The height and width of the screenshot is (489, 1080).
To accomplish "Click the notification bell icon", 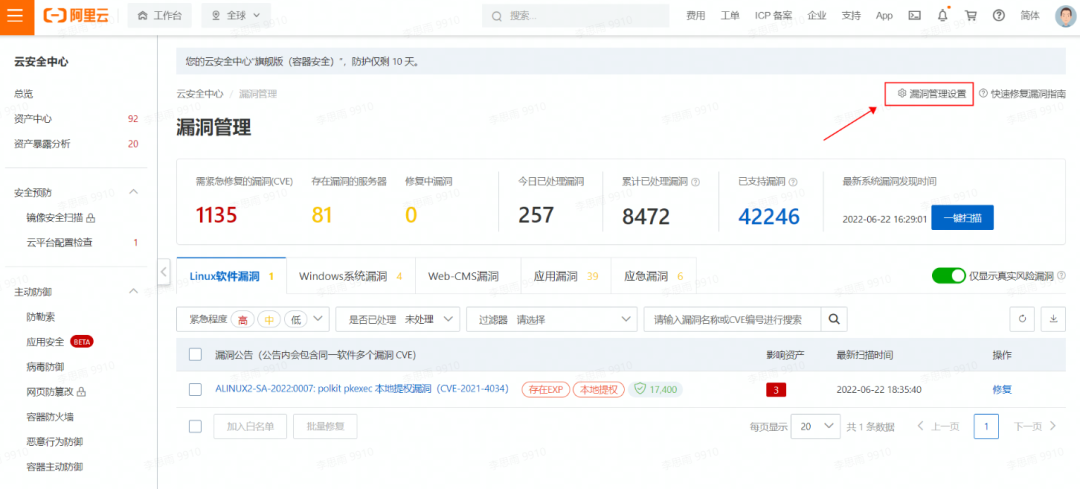I will (x=942, y=16).
